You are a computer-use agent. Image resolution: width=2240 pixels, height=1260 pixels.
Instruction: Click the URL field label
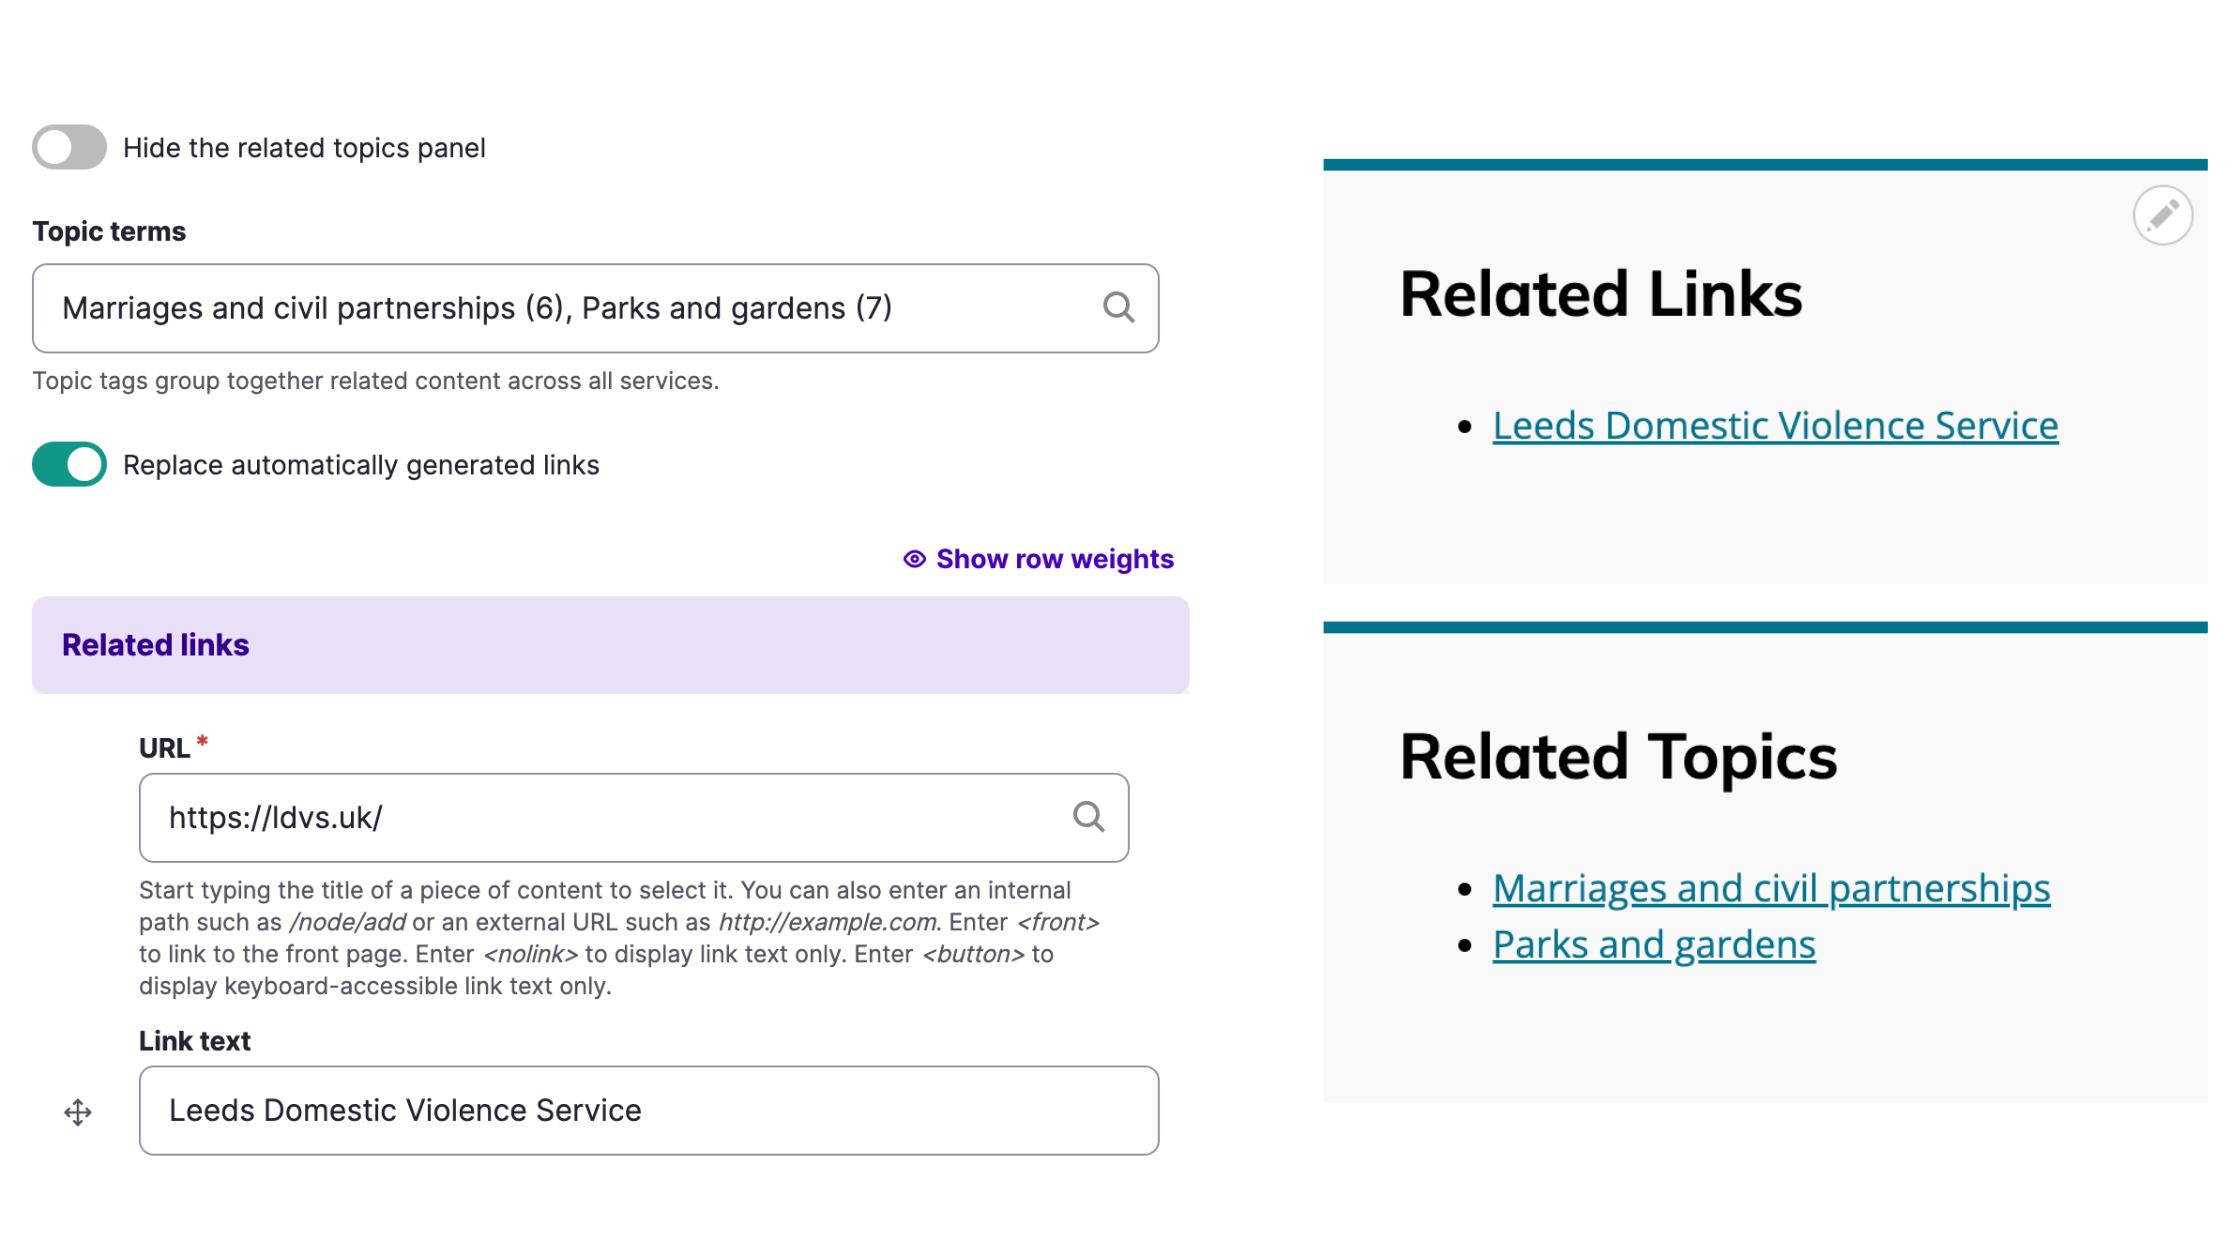[164, 748]
